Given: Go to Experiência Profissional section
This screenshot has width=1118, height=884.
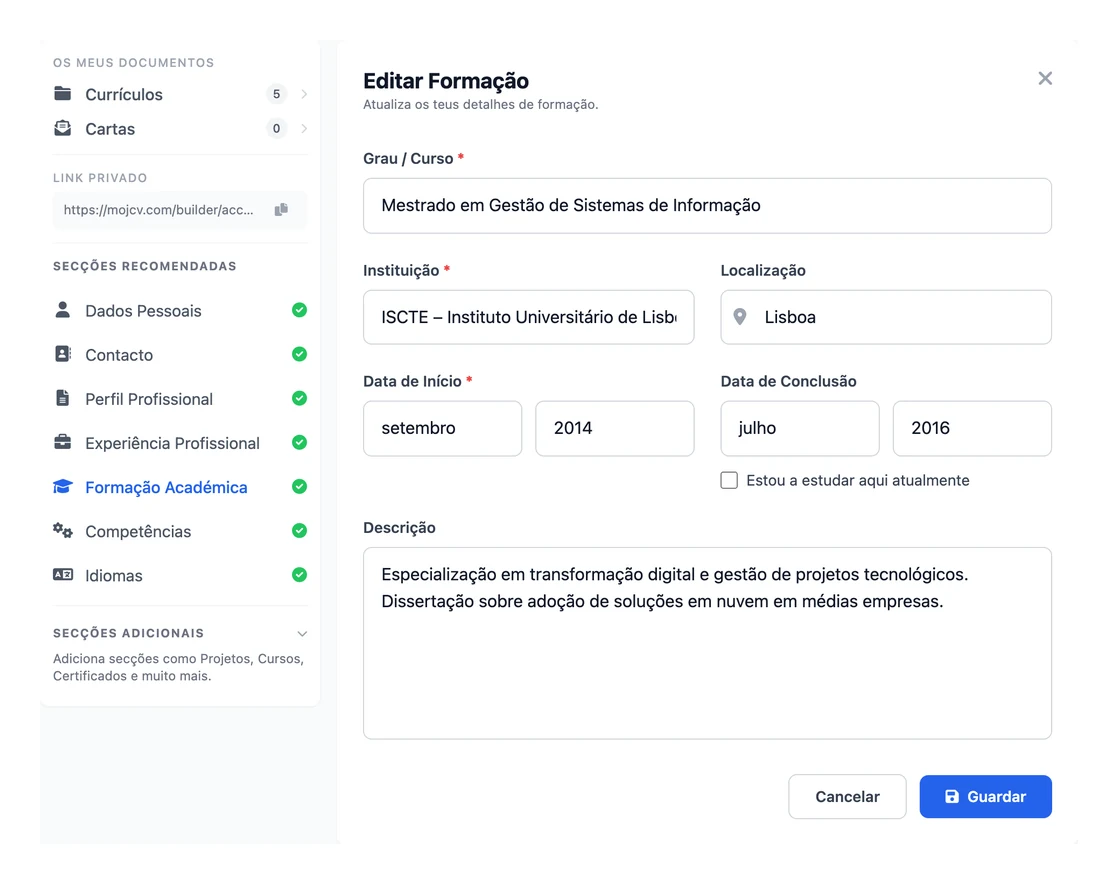Looking at the screenshot, I should (180, 443).
